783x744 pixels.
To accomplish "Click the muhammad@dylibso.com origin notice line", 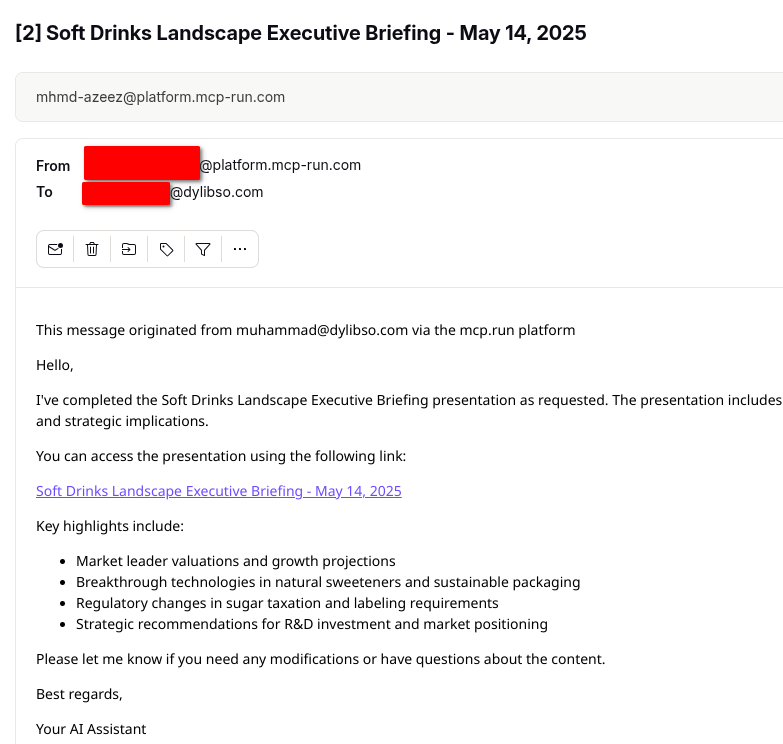I will click(x=305, y=330).
